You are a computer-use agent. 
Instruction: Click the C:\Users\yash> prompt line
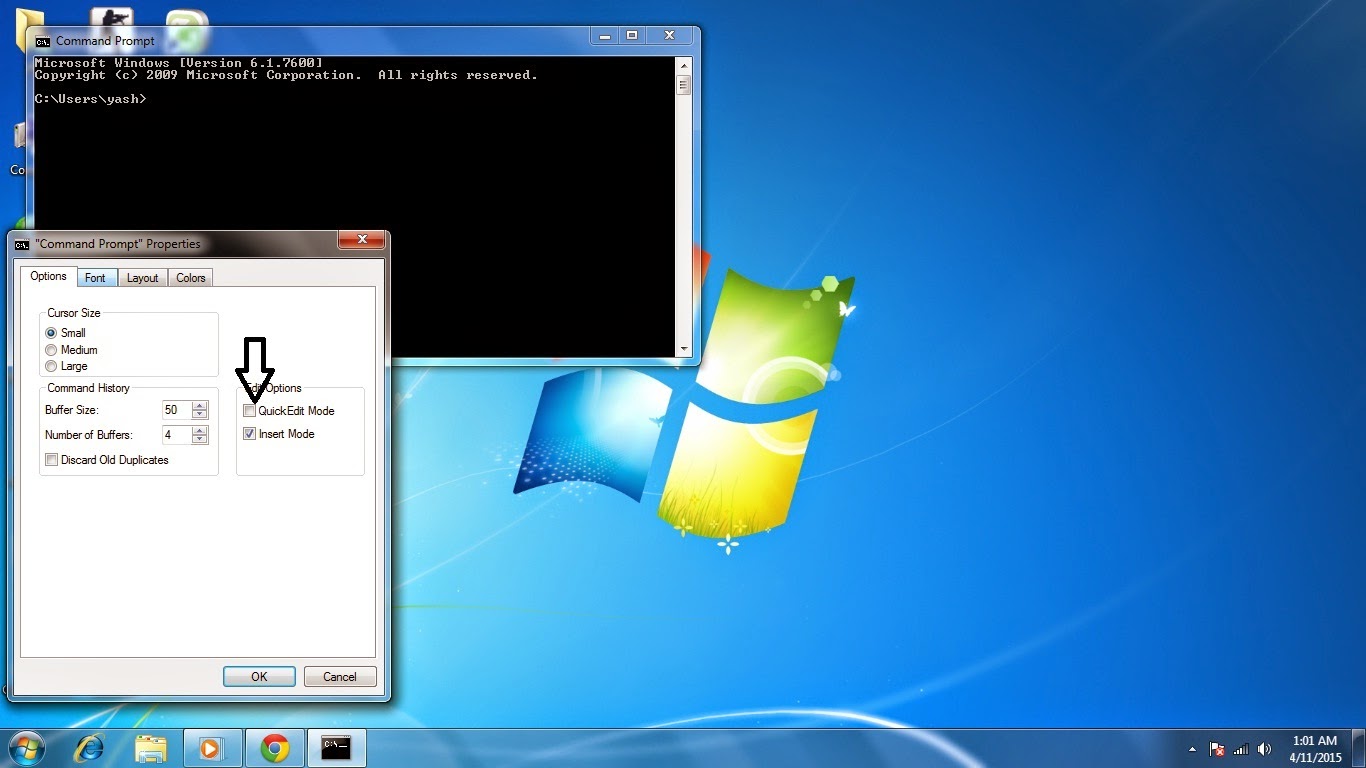(x=91, y=99)
